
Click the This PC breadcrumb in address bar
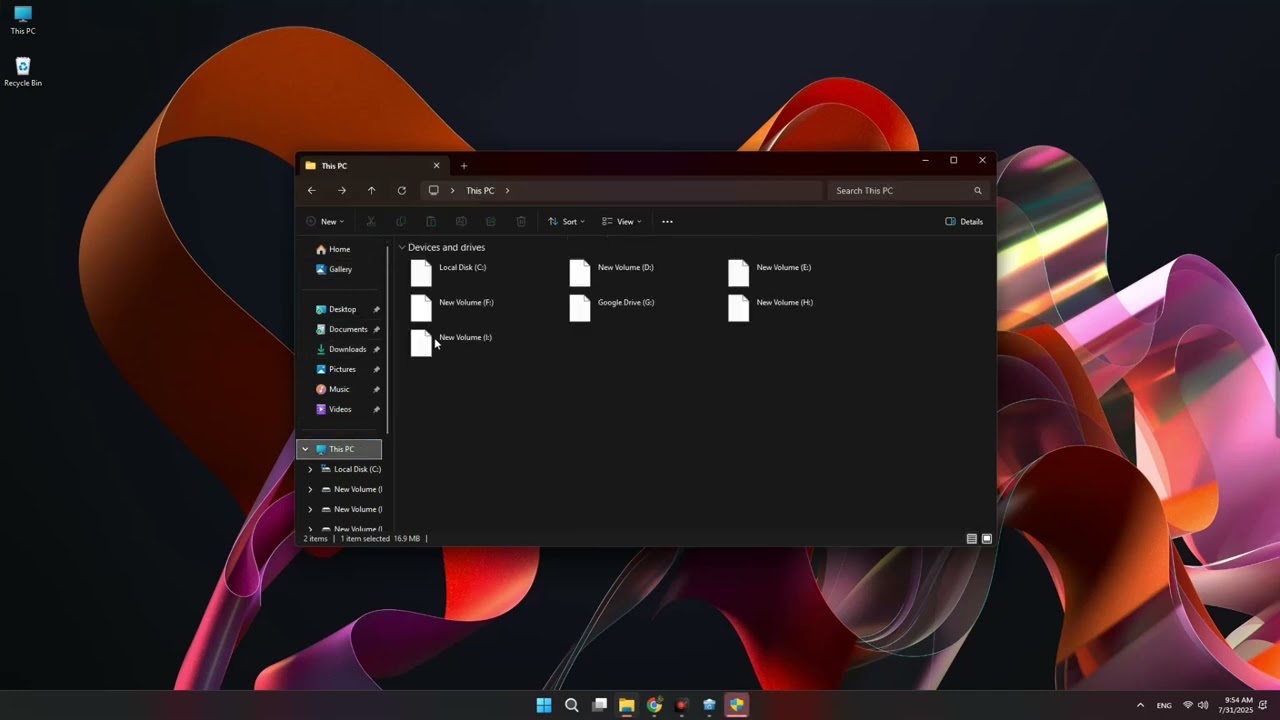(480, 190)
